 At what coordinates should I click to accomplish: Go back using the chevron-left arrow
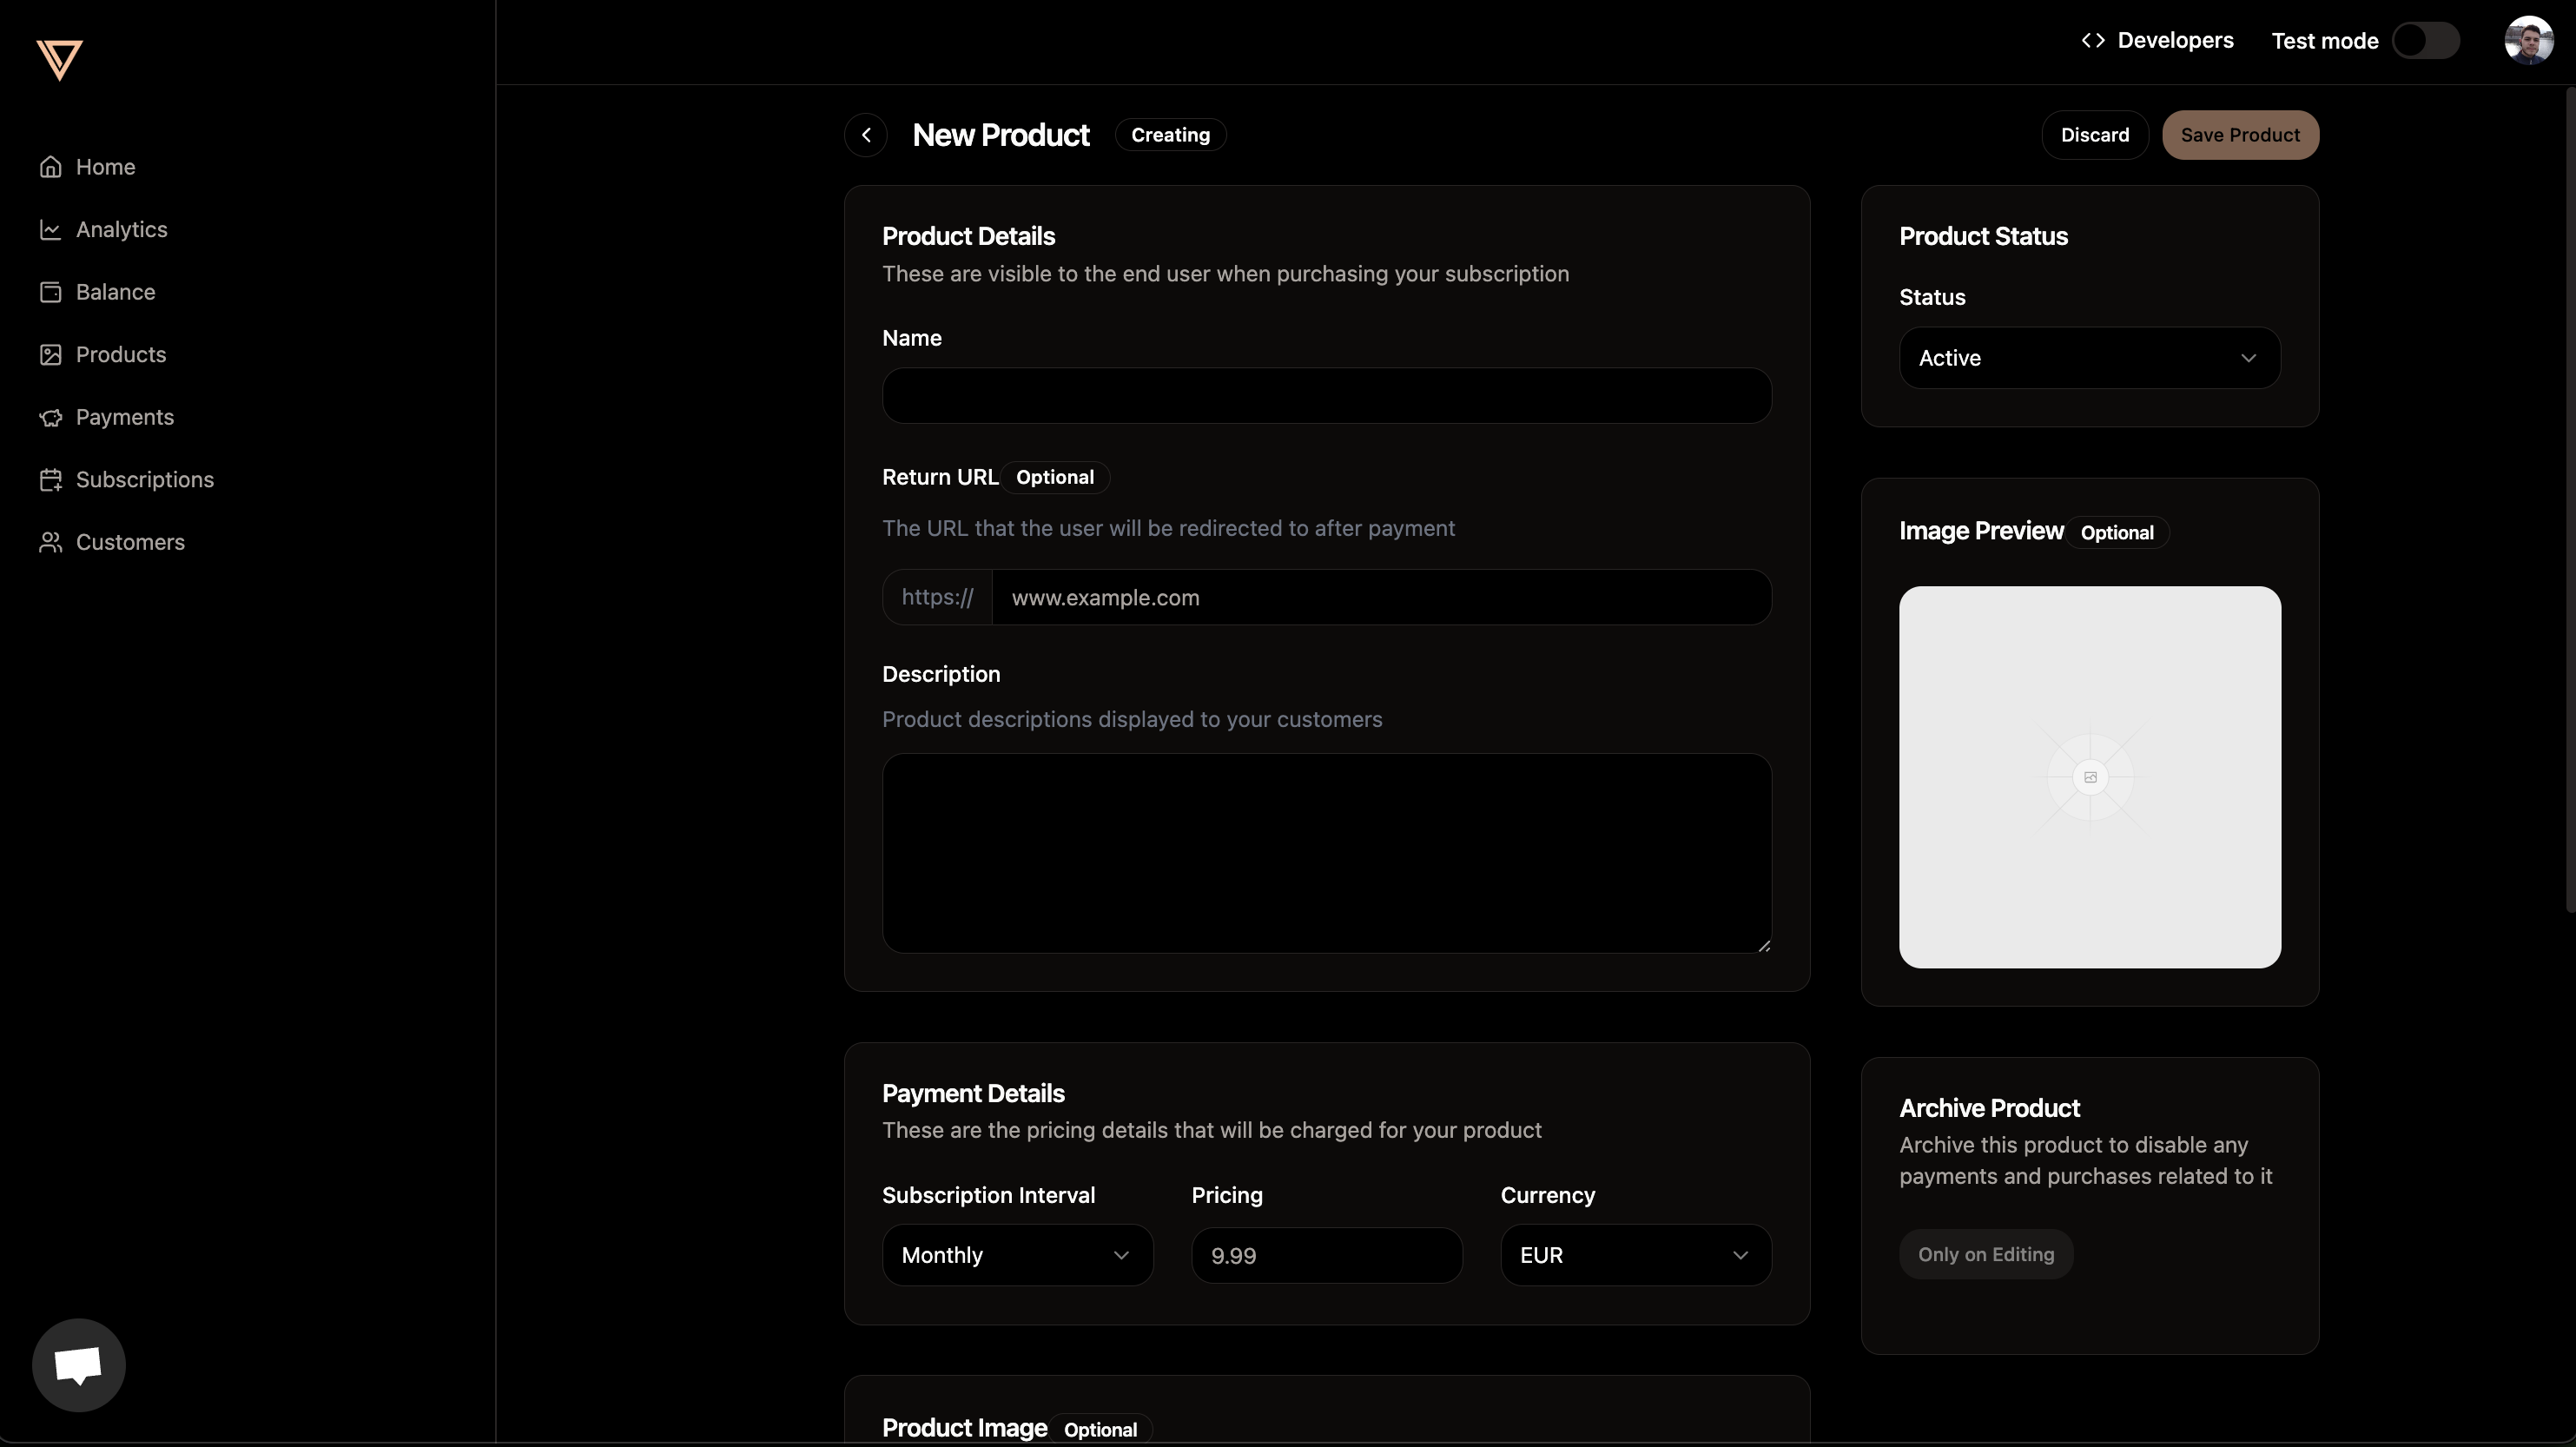coord(866,135)
